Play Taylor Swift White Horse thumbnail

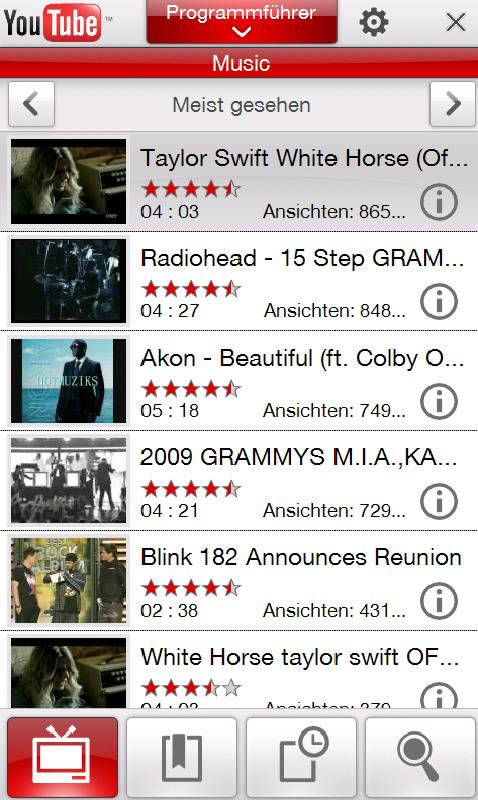[x=68, y=181]
